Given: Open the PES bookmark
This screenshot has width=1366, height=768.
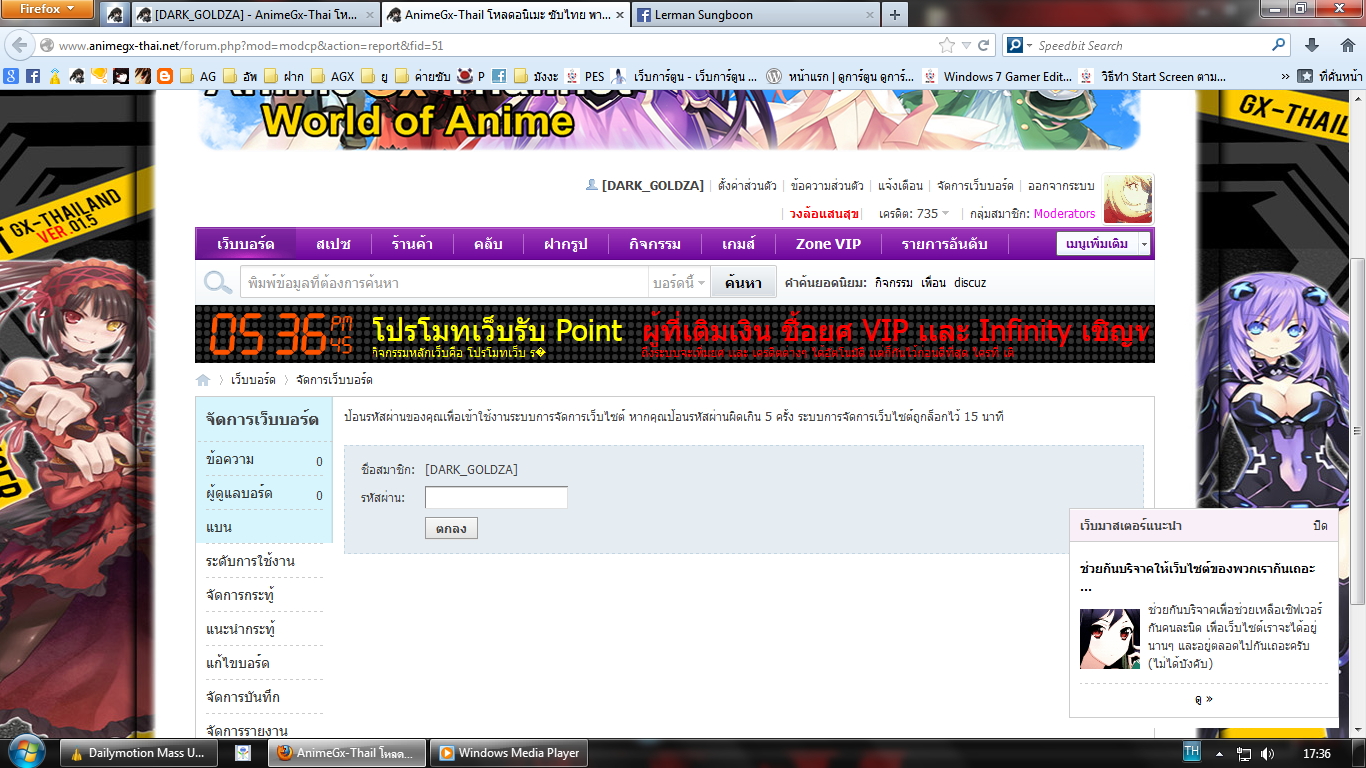Looking at the screenshot, I should pyautogui.click(x=585, y=76).
